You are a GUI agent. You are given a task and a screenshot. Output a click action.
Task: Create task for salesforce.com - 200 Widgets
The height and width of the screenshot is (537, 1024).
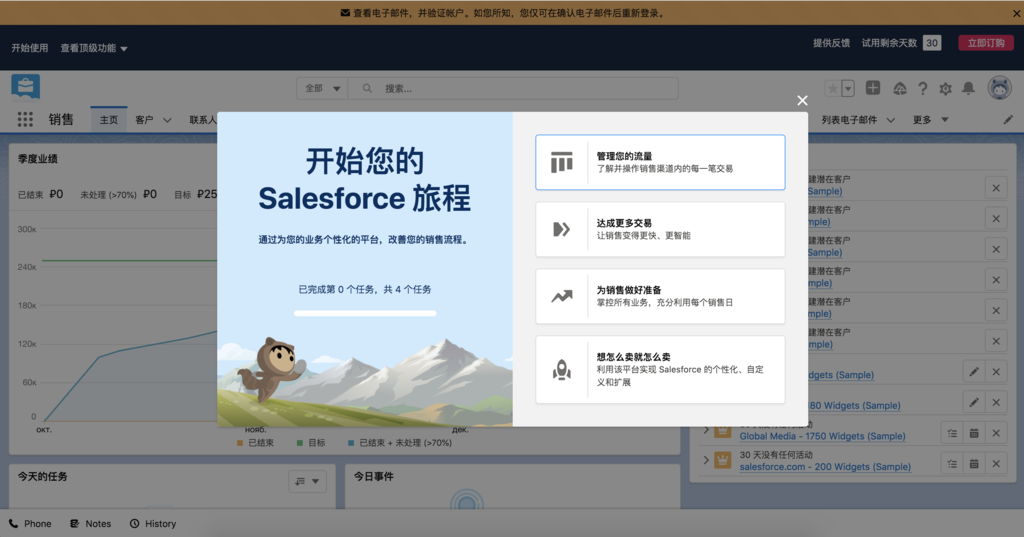point(952,464)
